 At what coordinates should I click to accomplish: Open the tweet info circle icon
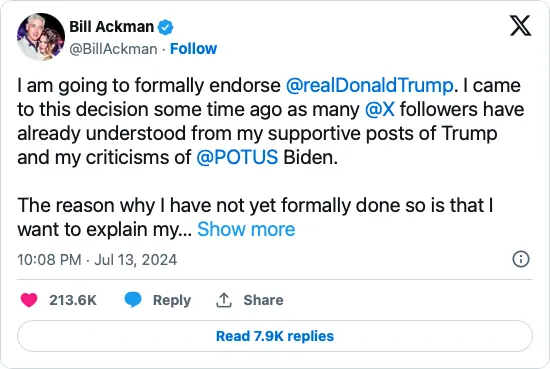[x=521, y=259]
